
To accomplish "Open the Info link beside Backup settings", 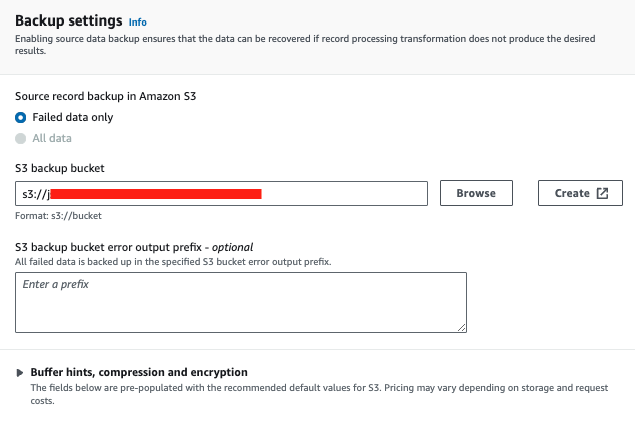I will (x=137, y=21).
